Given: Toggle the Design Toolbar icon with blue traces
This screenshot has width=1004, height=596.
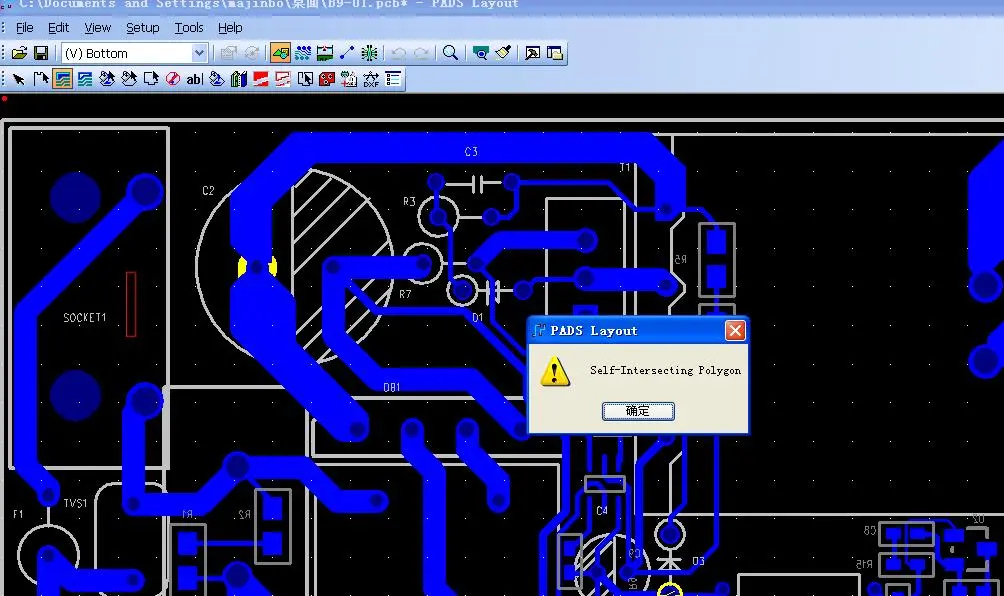Looking at the screenshot, I should click(x=303, y=53).
